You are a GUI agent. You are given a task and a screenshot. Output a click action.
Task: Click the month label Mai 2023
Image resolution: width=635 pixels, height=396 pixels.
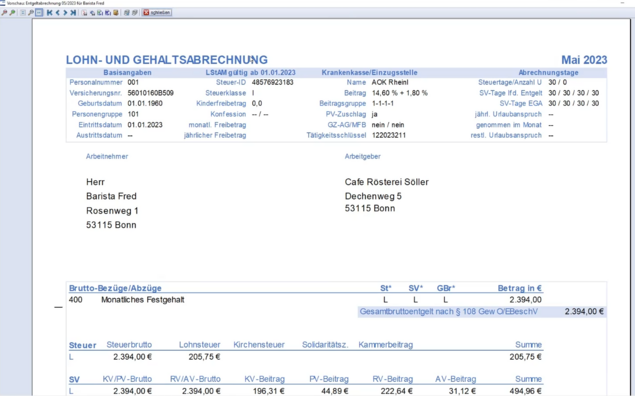pyautogui.click(x=584, y=60)
